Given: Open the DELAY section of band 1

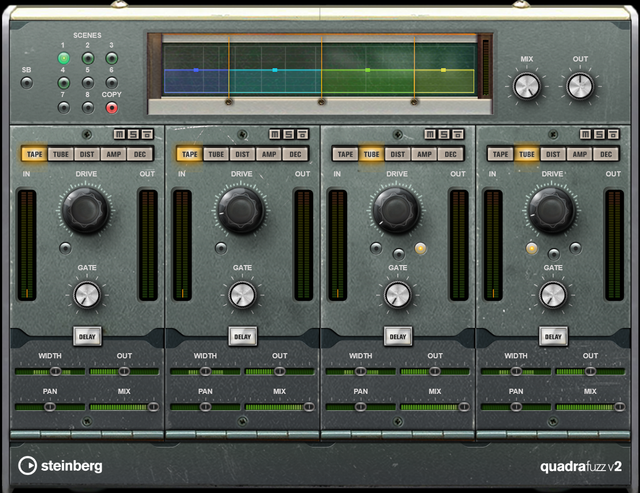Looking at the screenshot, I should point(87,337).
